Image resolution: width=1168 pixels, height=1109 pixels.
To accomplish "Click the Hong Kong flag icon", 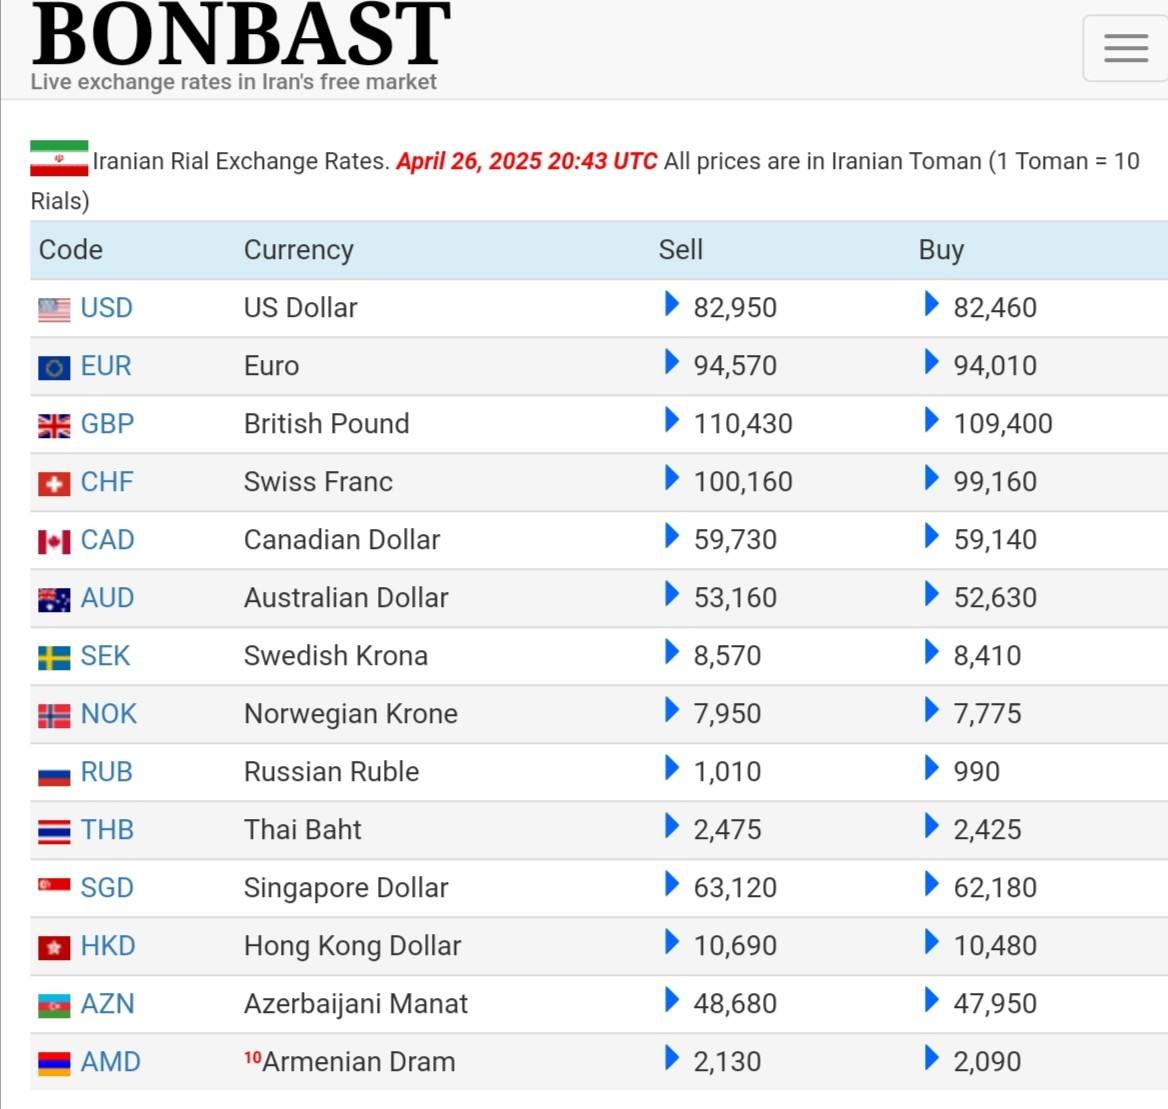I will click(54, 947).
